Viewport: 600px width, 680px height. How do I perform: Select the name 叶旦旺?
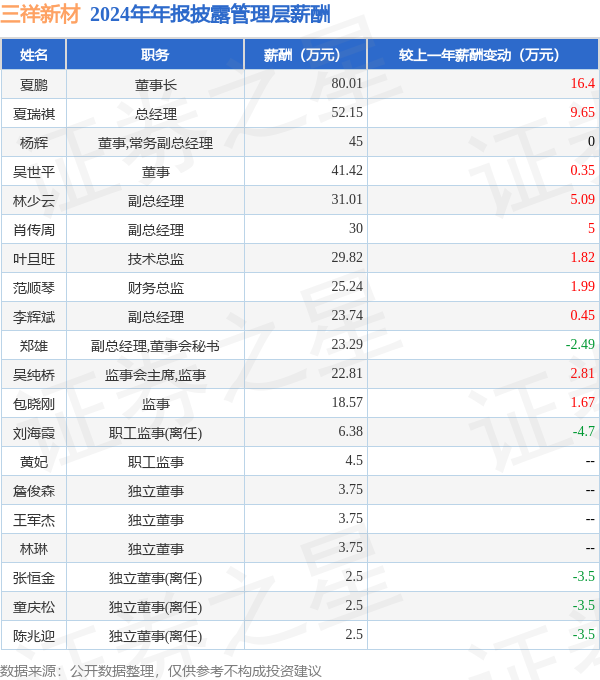(x=34, y=259)
